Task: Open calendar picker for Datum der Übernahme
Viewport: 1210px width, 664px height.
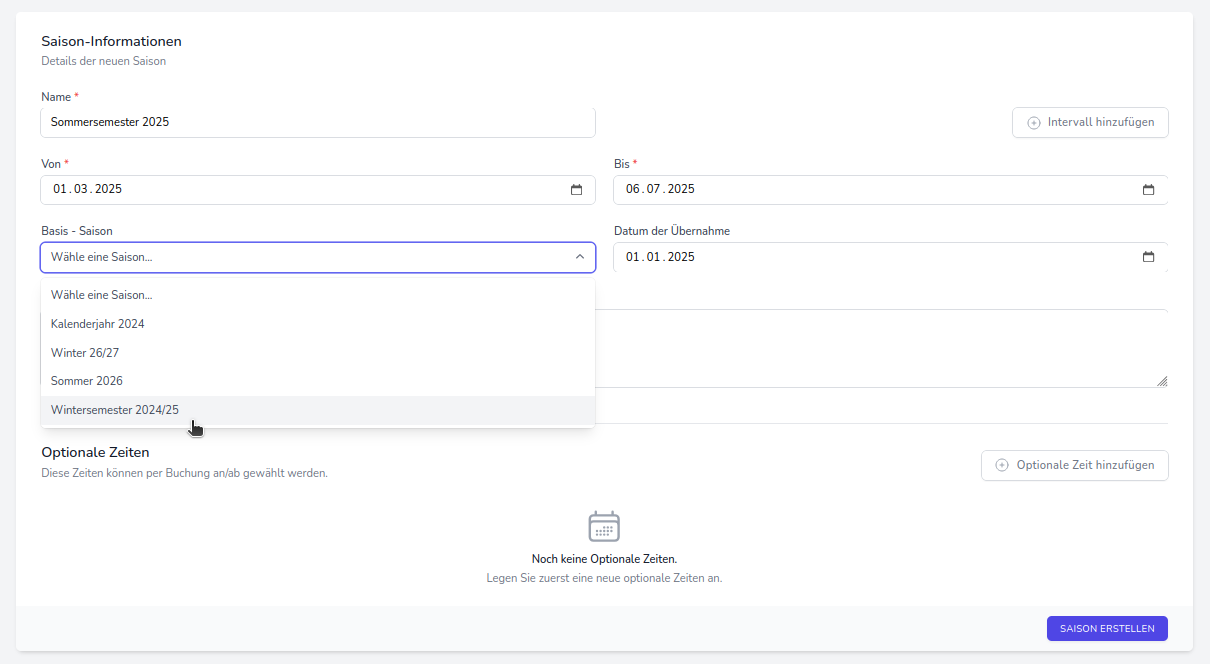Action: (1148, 257)
